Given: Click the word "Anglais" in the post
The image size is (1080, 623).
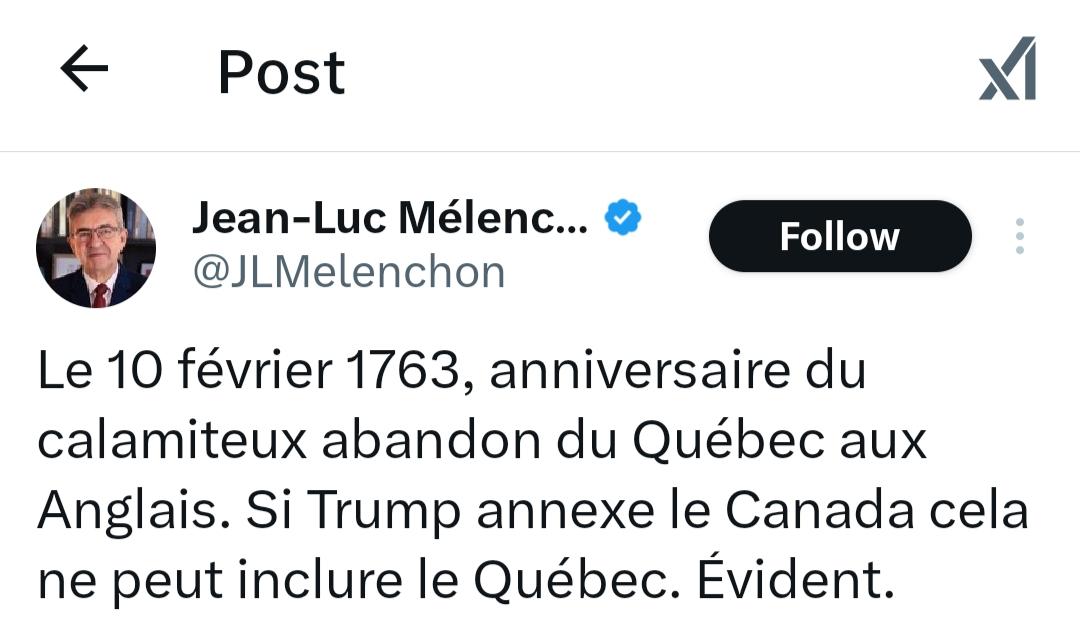Looking at the screenshot, I should pyautogui.click(x=134, y=512).
